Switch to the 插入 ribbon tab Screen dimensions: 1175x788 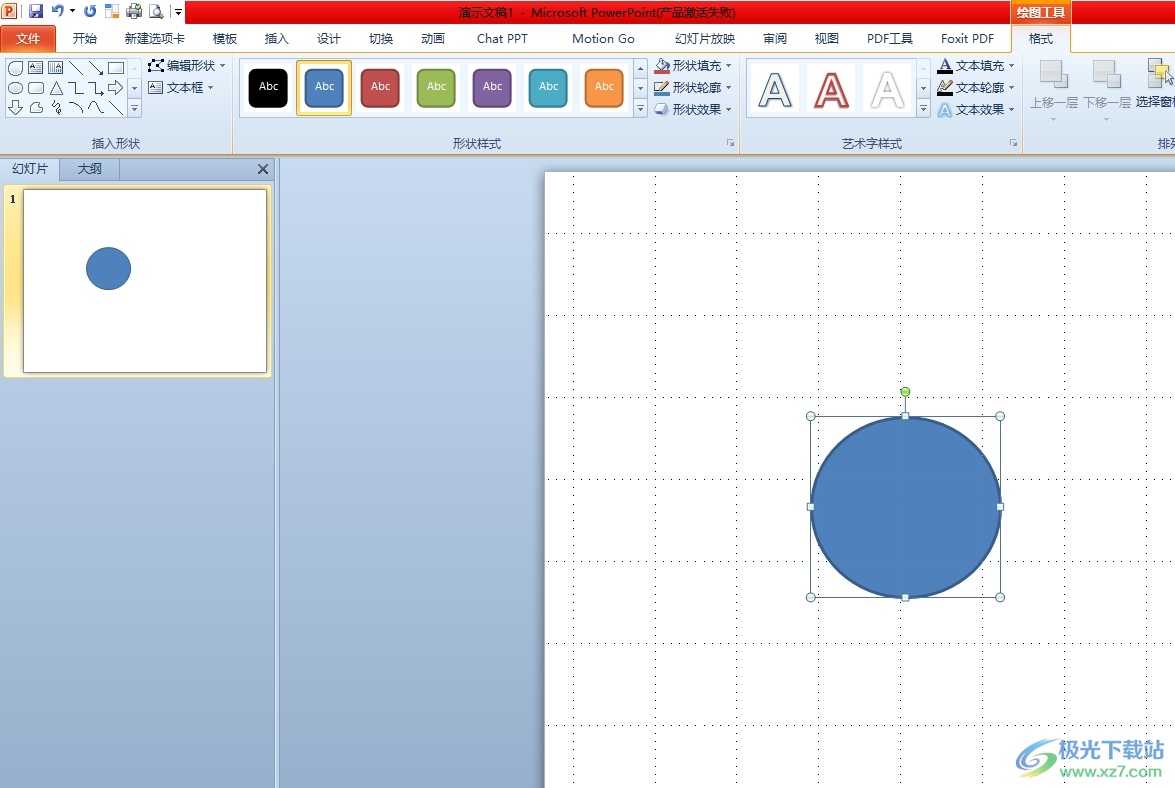277,38
